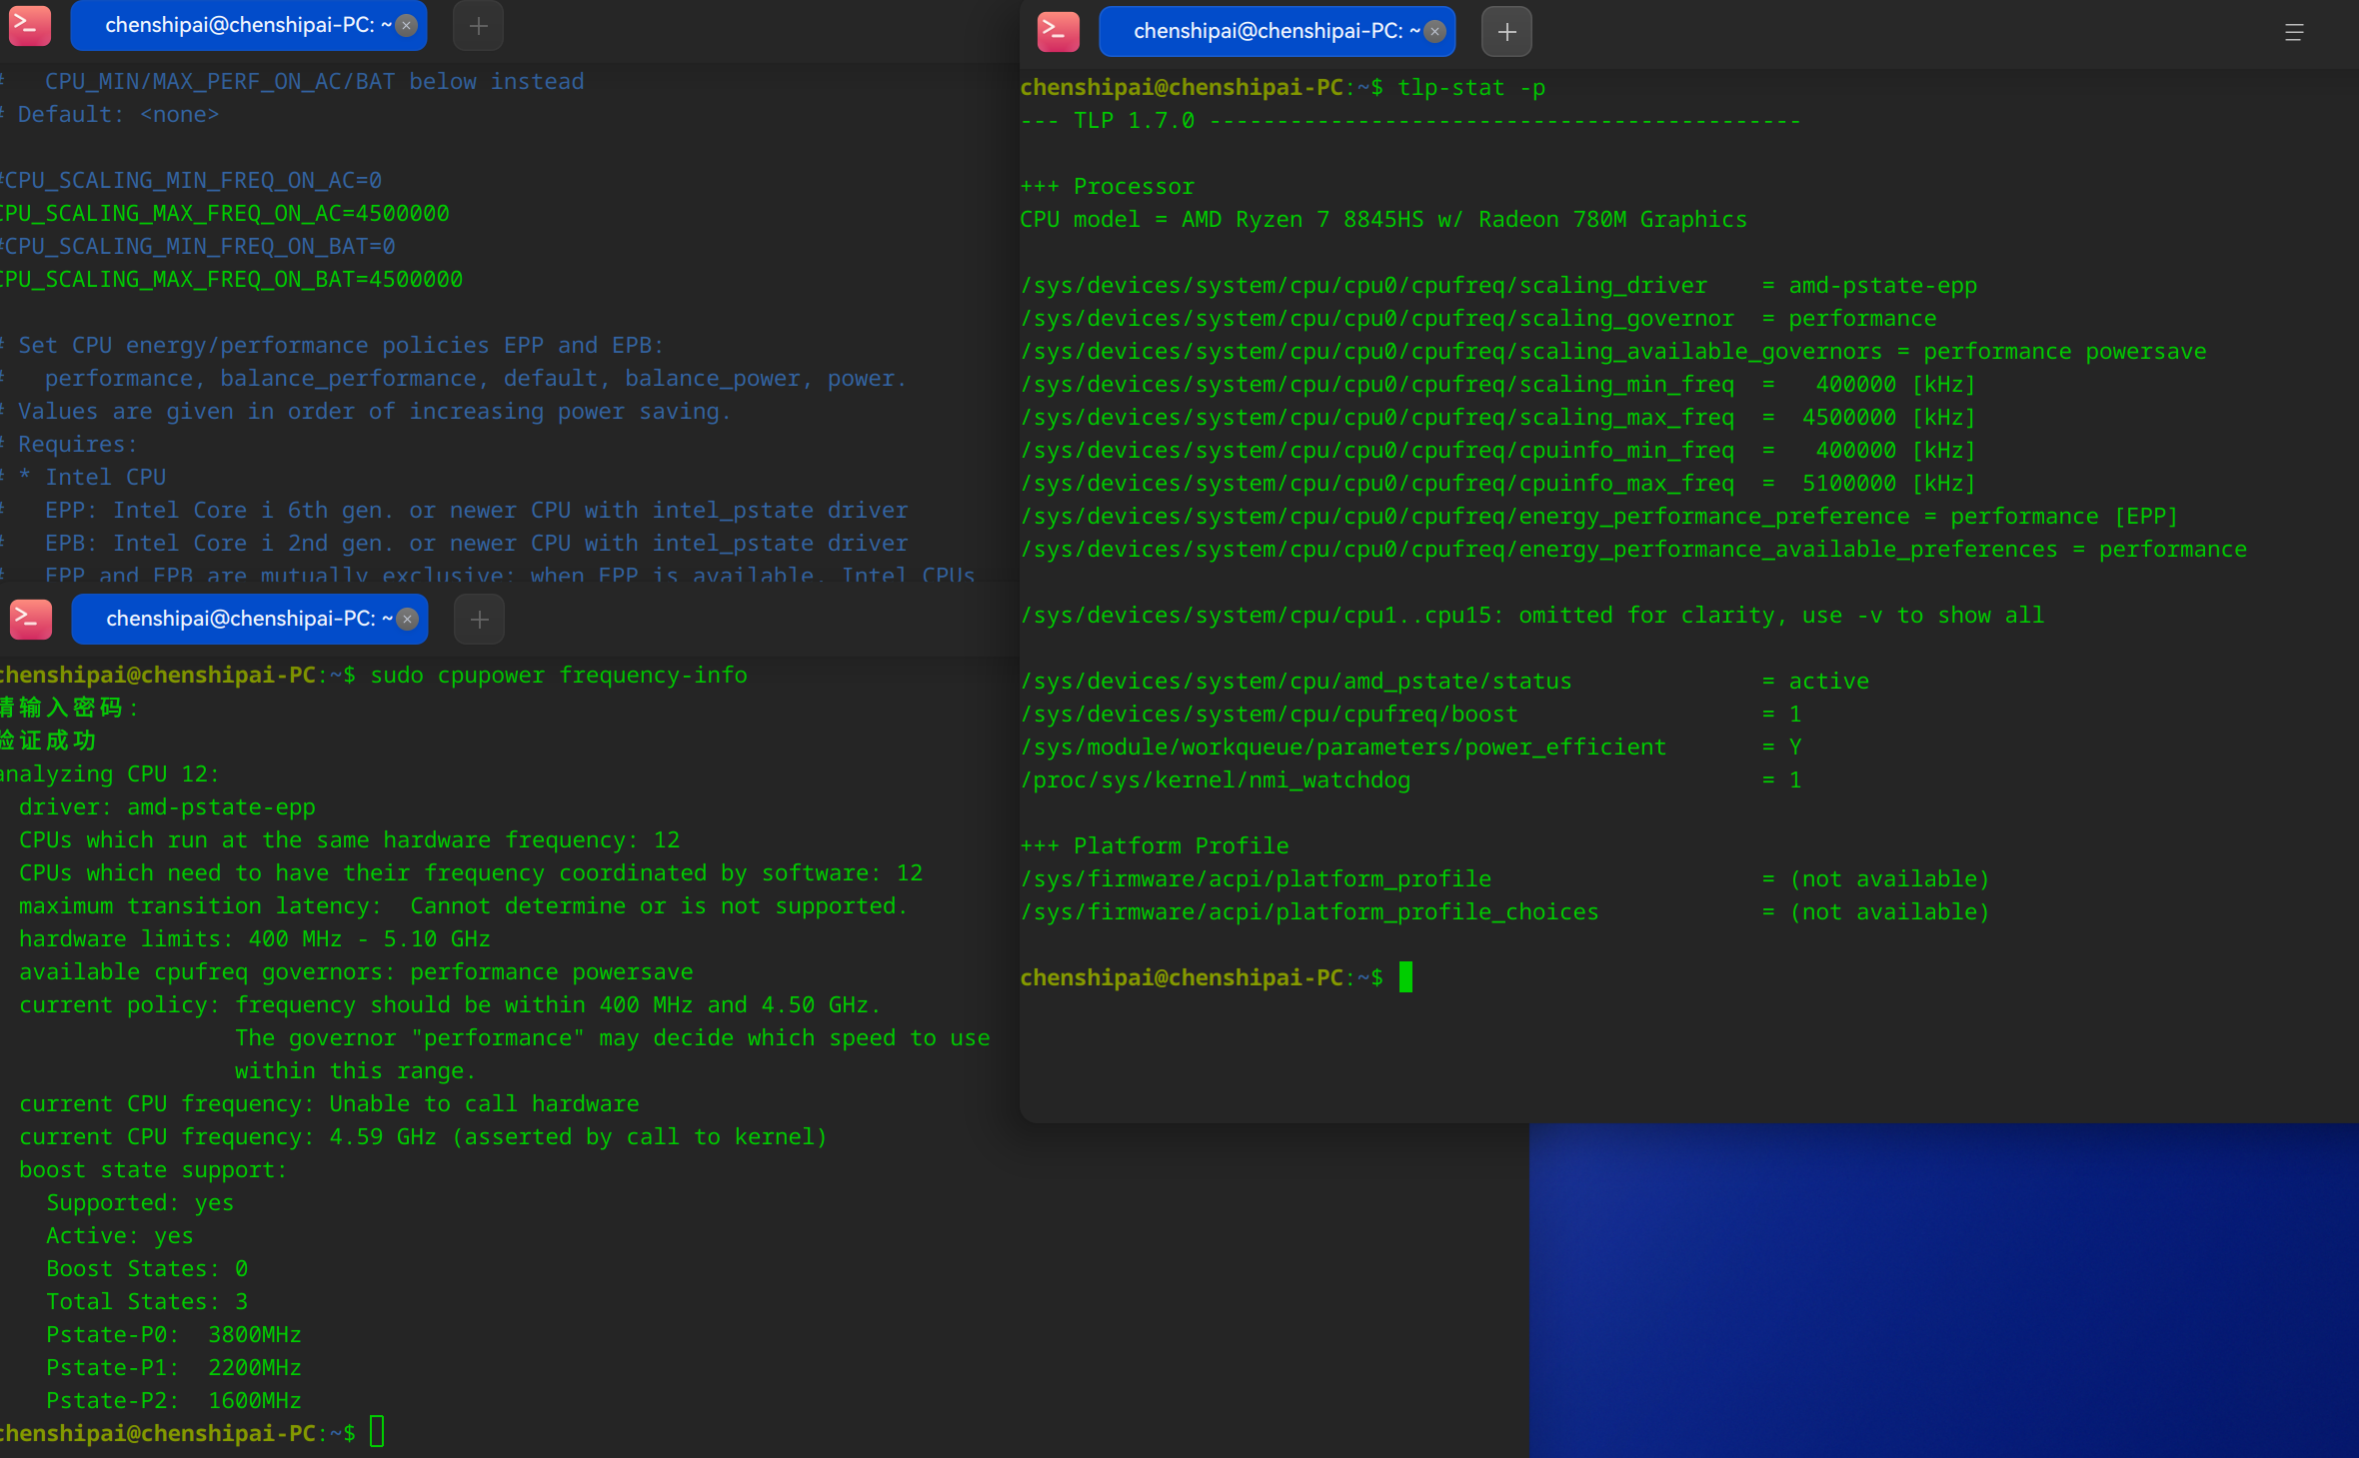
Task: Click 'hardware limits: 400 MHz - 5.10 GHz' line
Action: pos(255,939)
